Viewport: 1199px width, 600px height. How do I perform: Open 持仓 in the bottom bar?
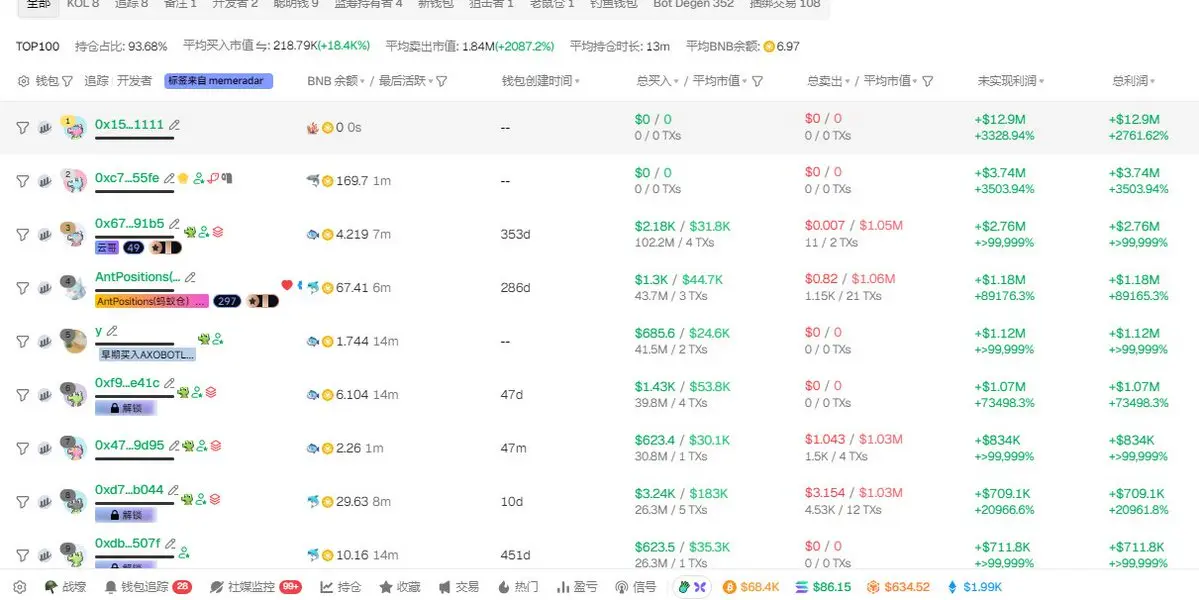pos(340,587)
